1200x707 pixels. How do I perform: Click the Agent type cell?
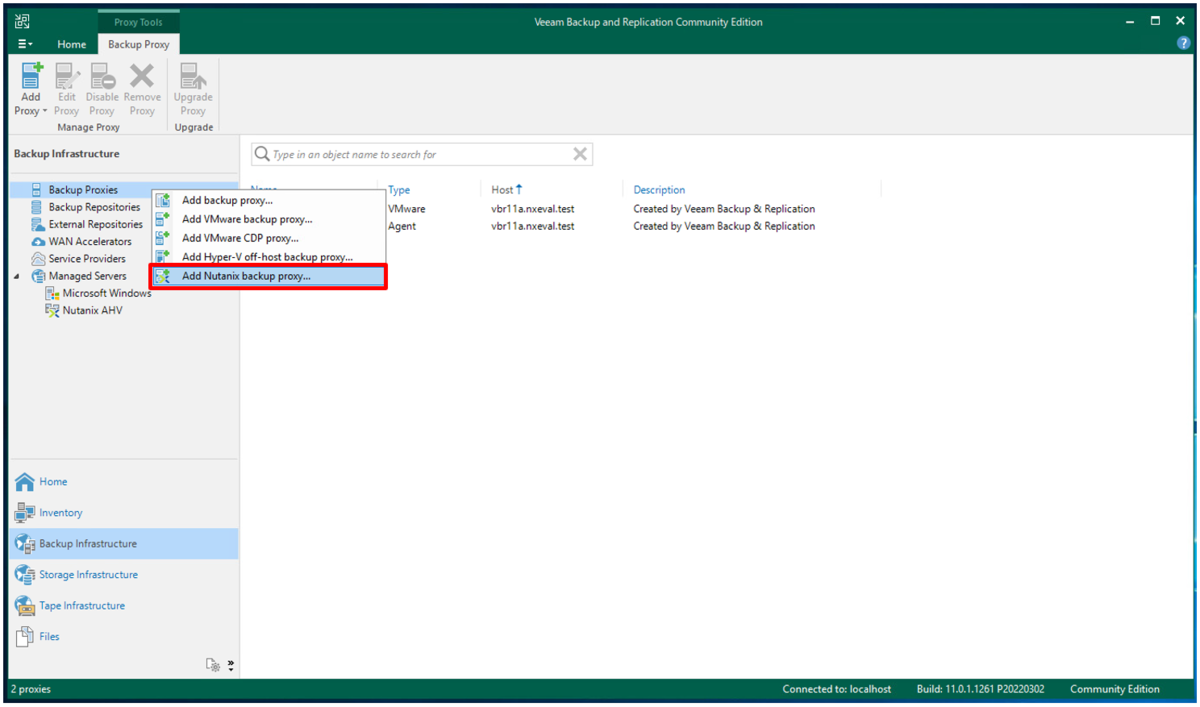coord(402,226)
